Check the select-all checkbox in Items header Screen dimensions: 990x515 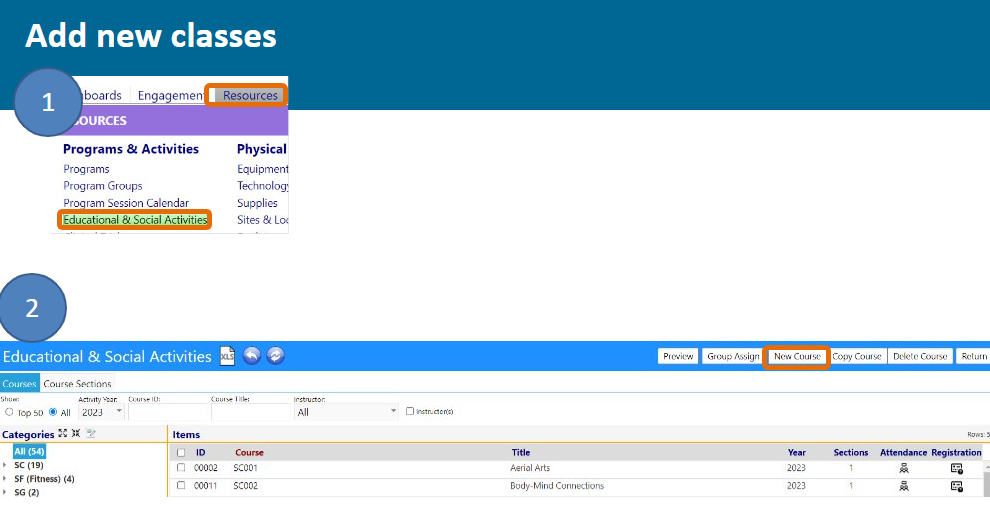click(181, 453)
